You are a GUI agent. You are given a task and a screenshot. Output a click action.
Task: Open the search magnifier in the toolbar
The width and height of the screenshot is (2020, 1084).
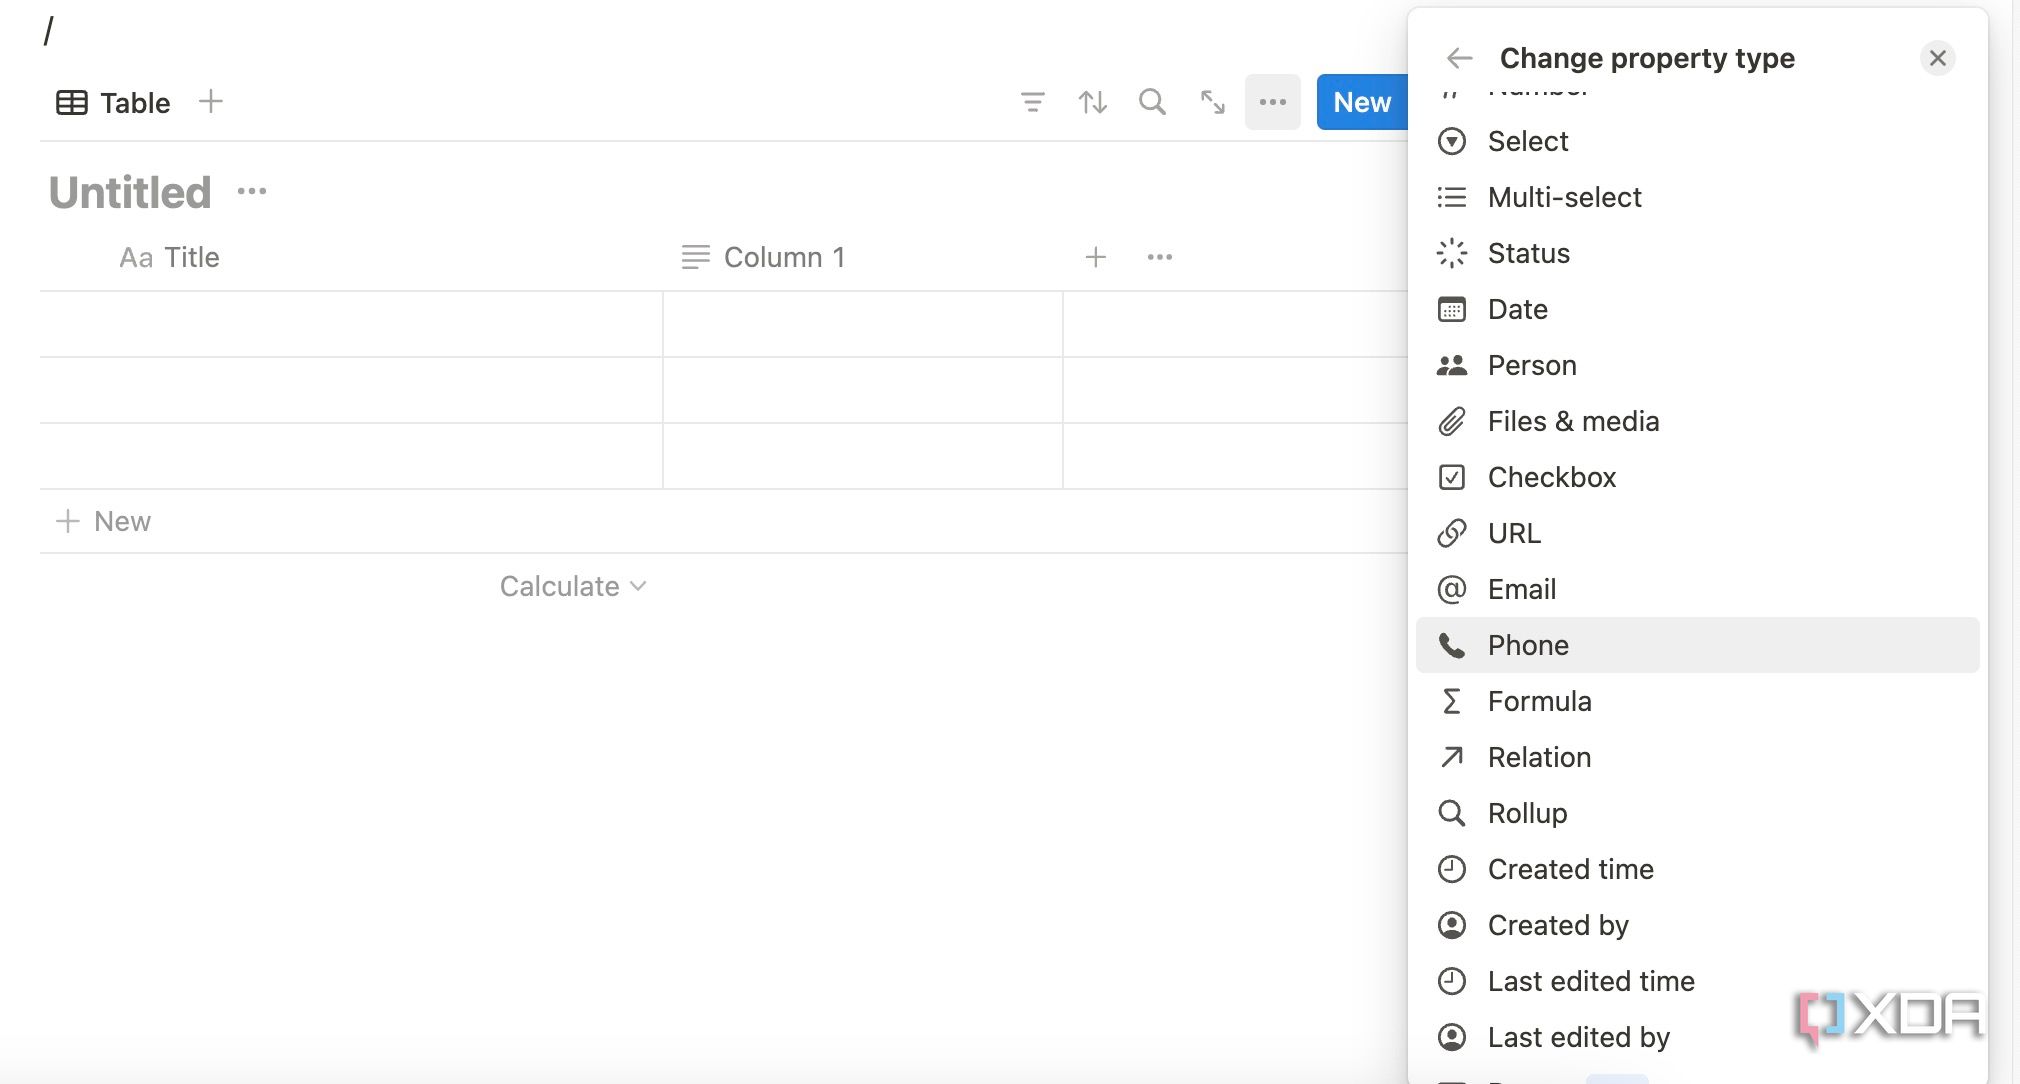tap(1152, 102)
